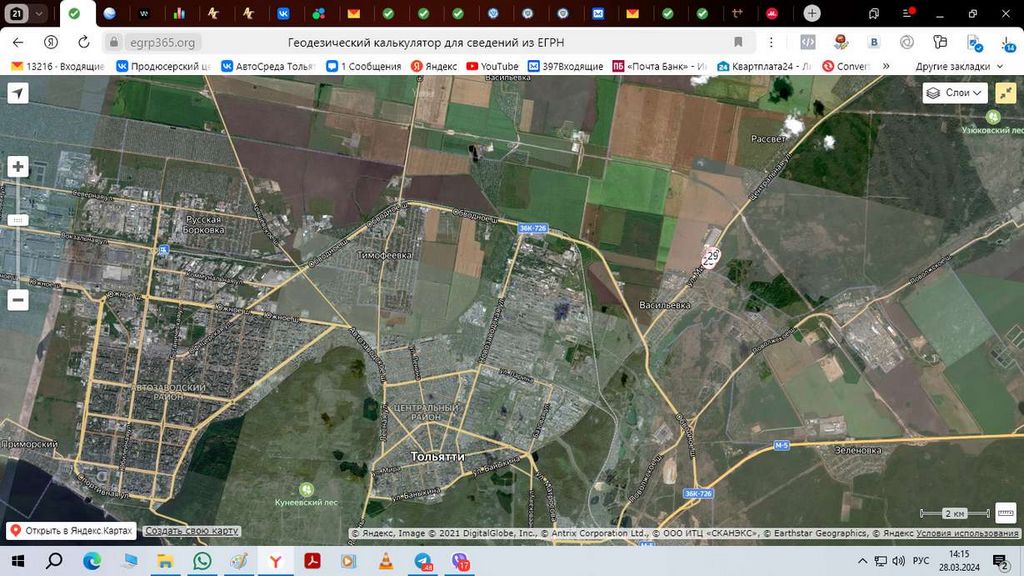Open the 397Входящие bookmark
Viewport: 1024px width, 576px height.
(566, 66)
